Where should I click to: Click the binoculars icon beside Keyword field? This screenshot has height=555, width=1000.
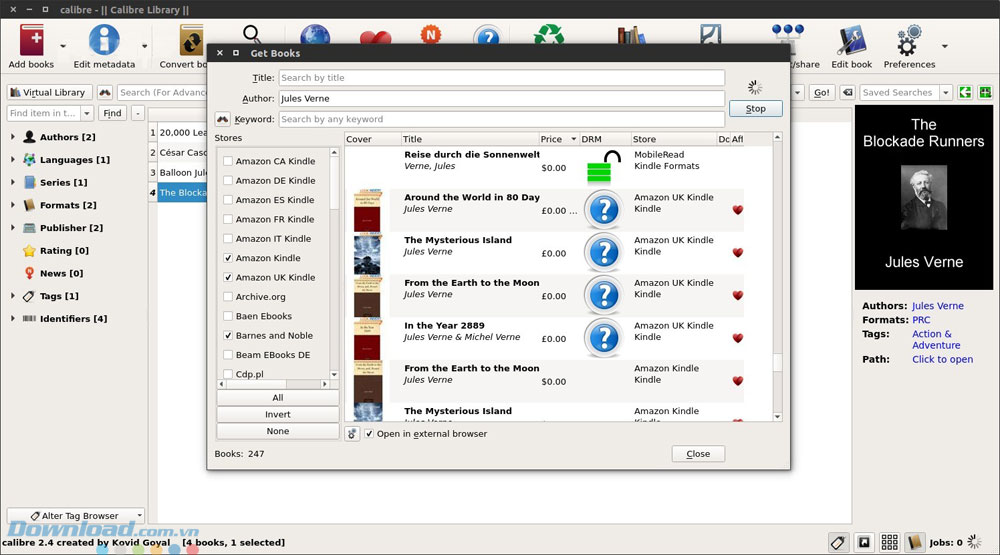222,119
